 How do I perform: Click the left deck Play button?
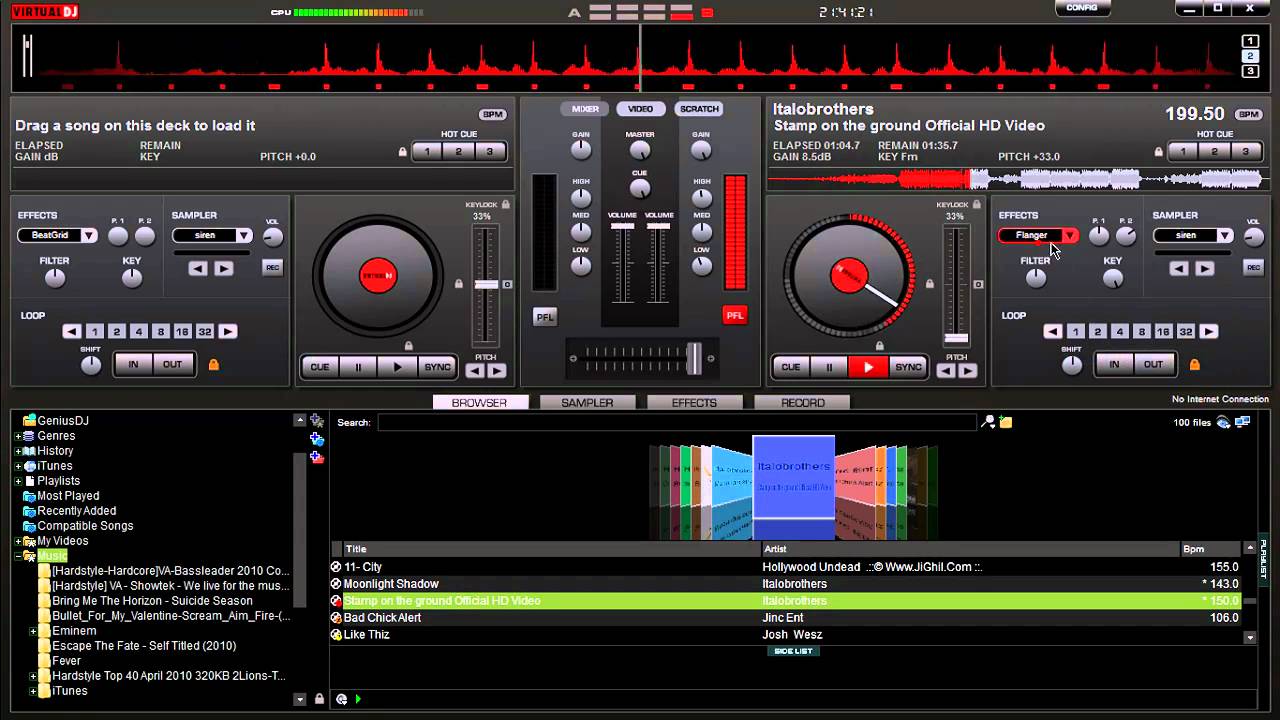click(x=397, y=367)
